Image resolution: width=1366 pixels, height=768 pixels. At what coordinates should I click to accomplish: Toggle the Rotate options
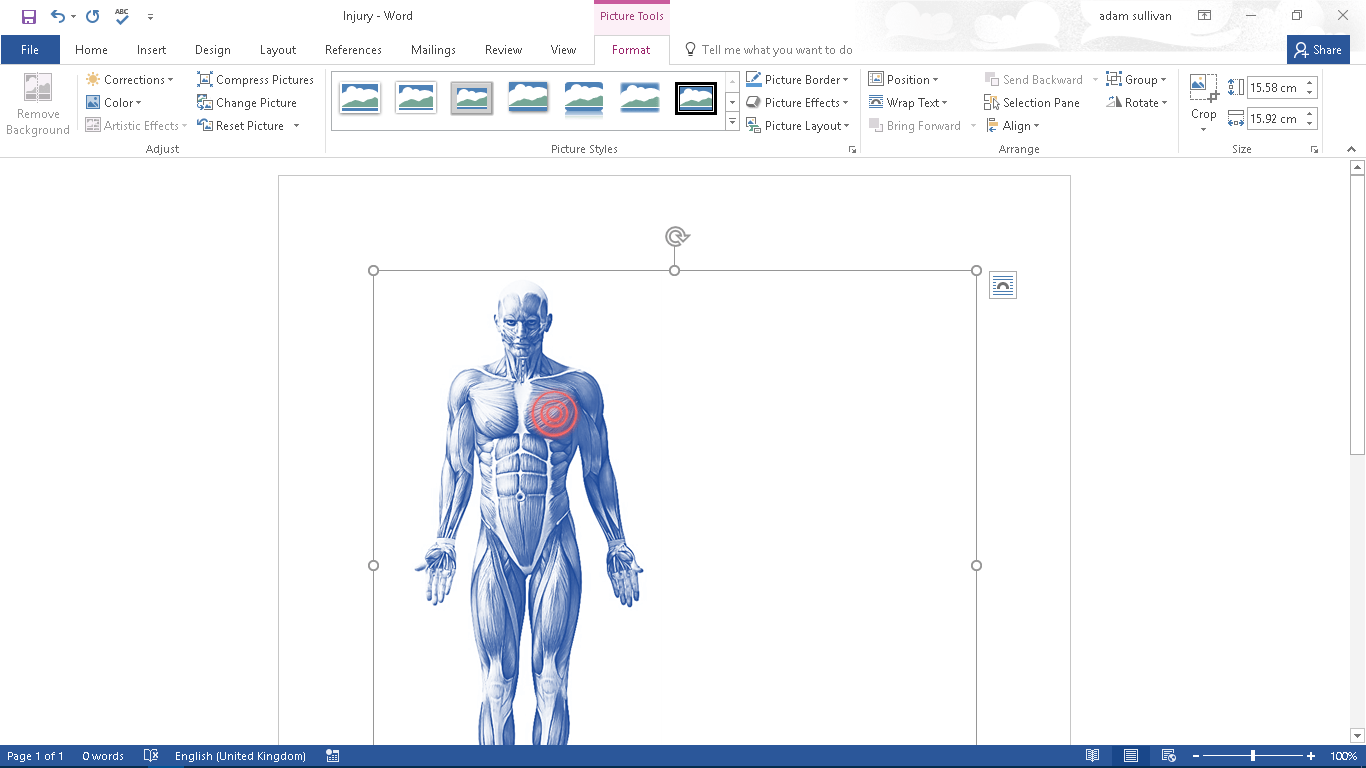point(1136,102)
